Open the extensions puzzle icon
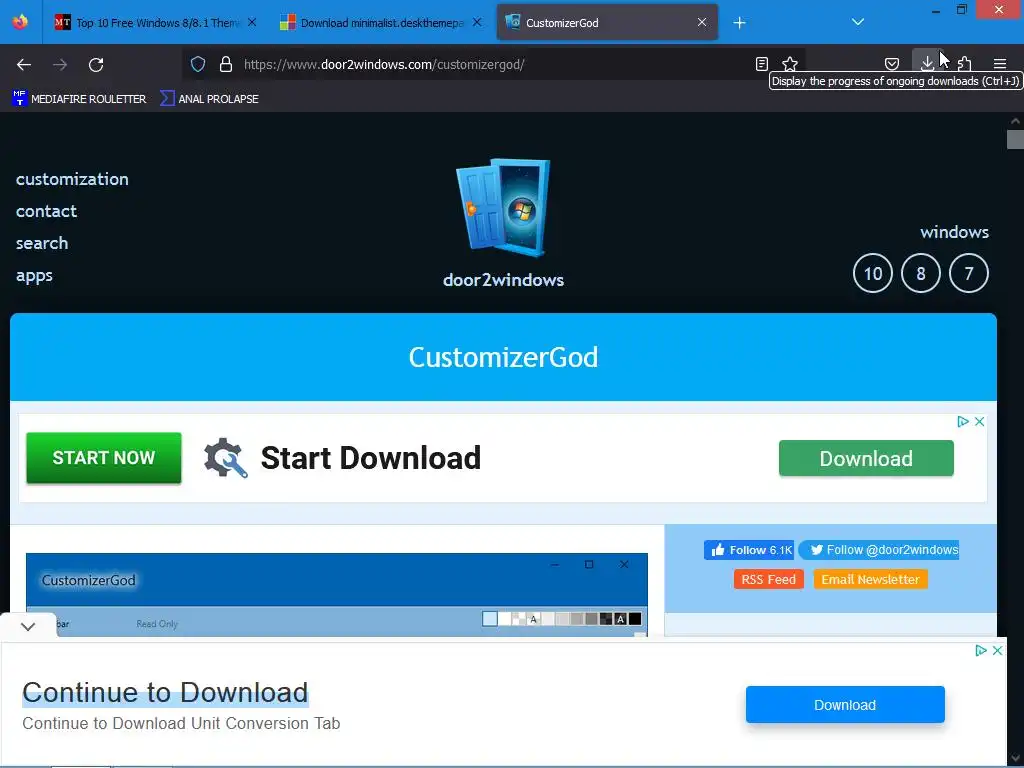The image size is (1024, 768). tap(965, 64)
